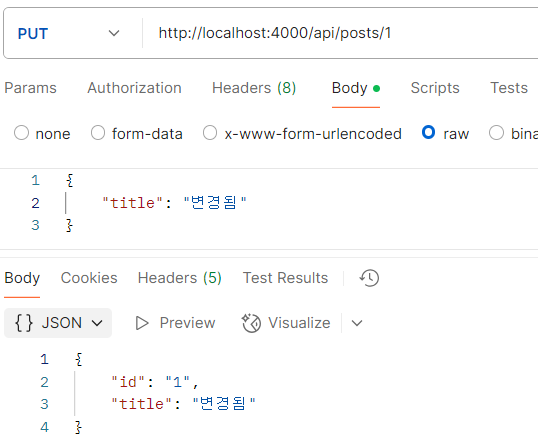Select the binary radio option
The width and height of the screenshot is (538, 440).
click(496, 133)
